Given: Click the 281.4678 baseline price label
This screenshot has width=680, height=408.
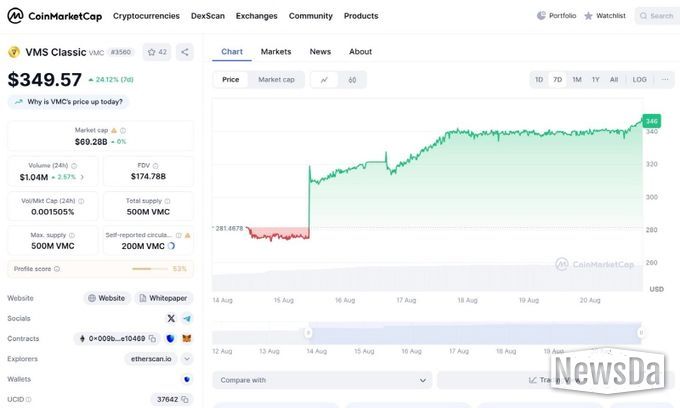Looking at the screenshot, I should 229,228.
